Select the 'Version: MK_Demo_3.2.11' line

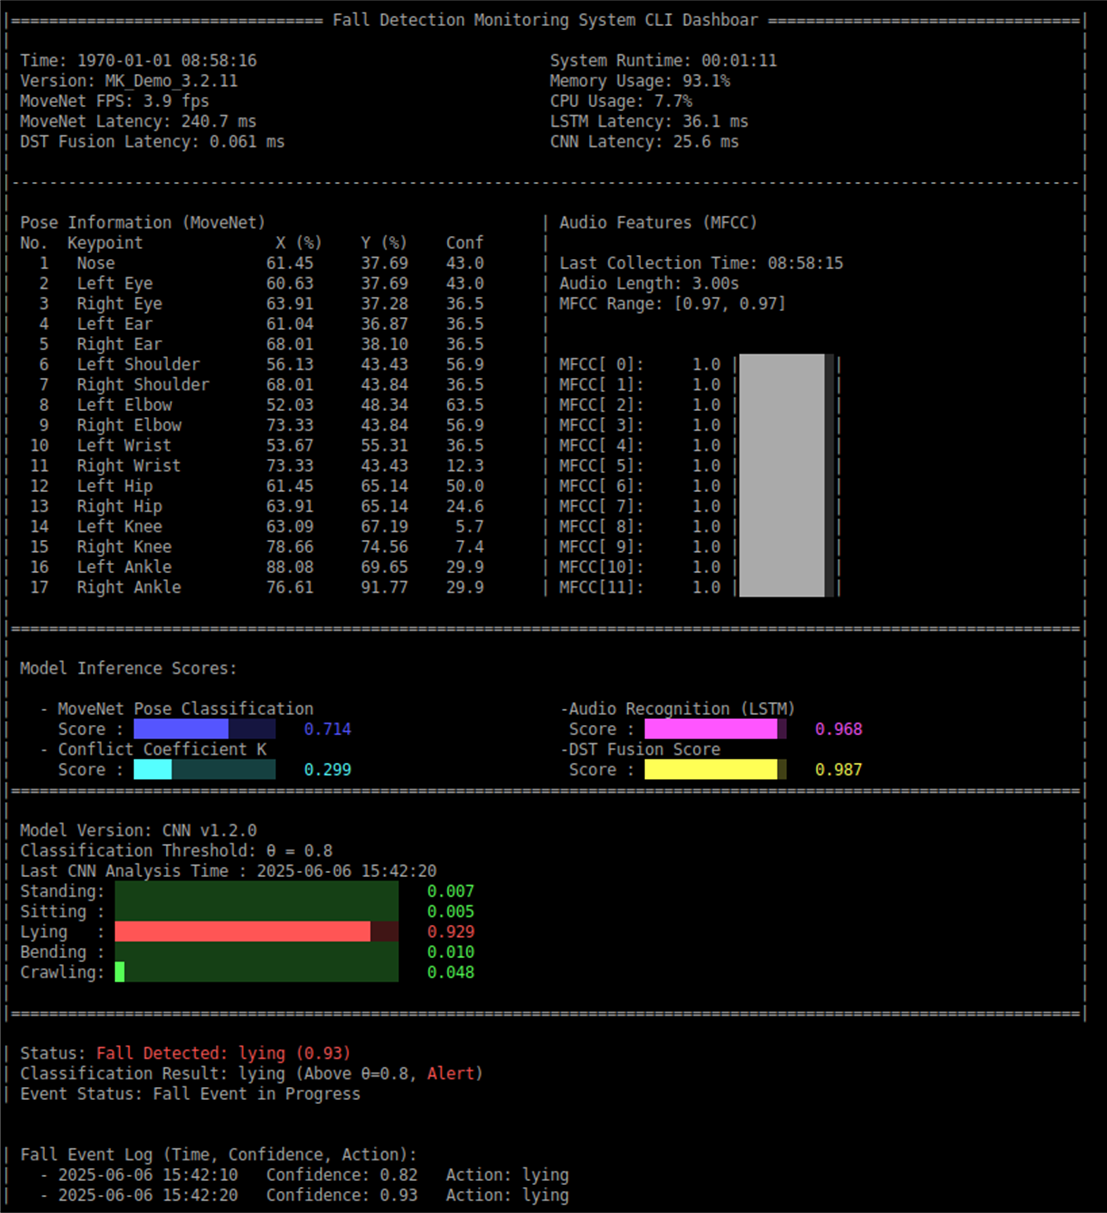tap(129, 81)
